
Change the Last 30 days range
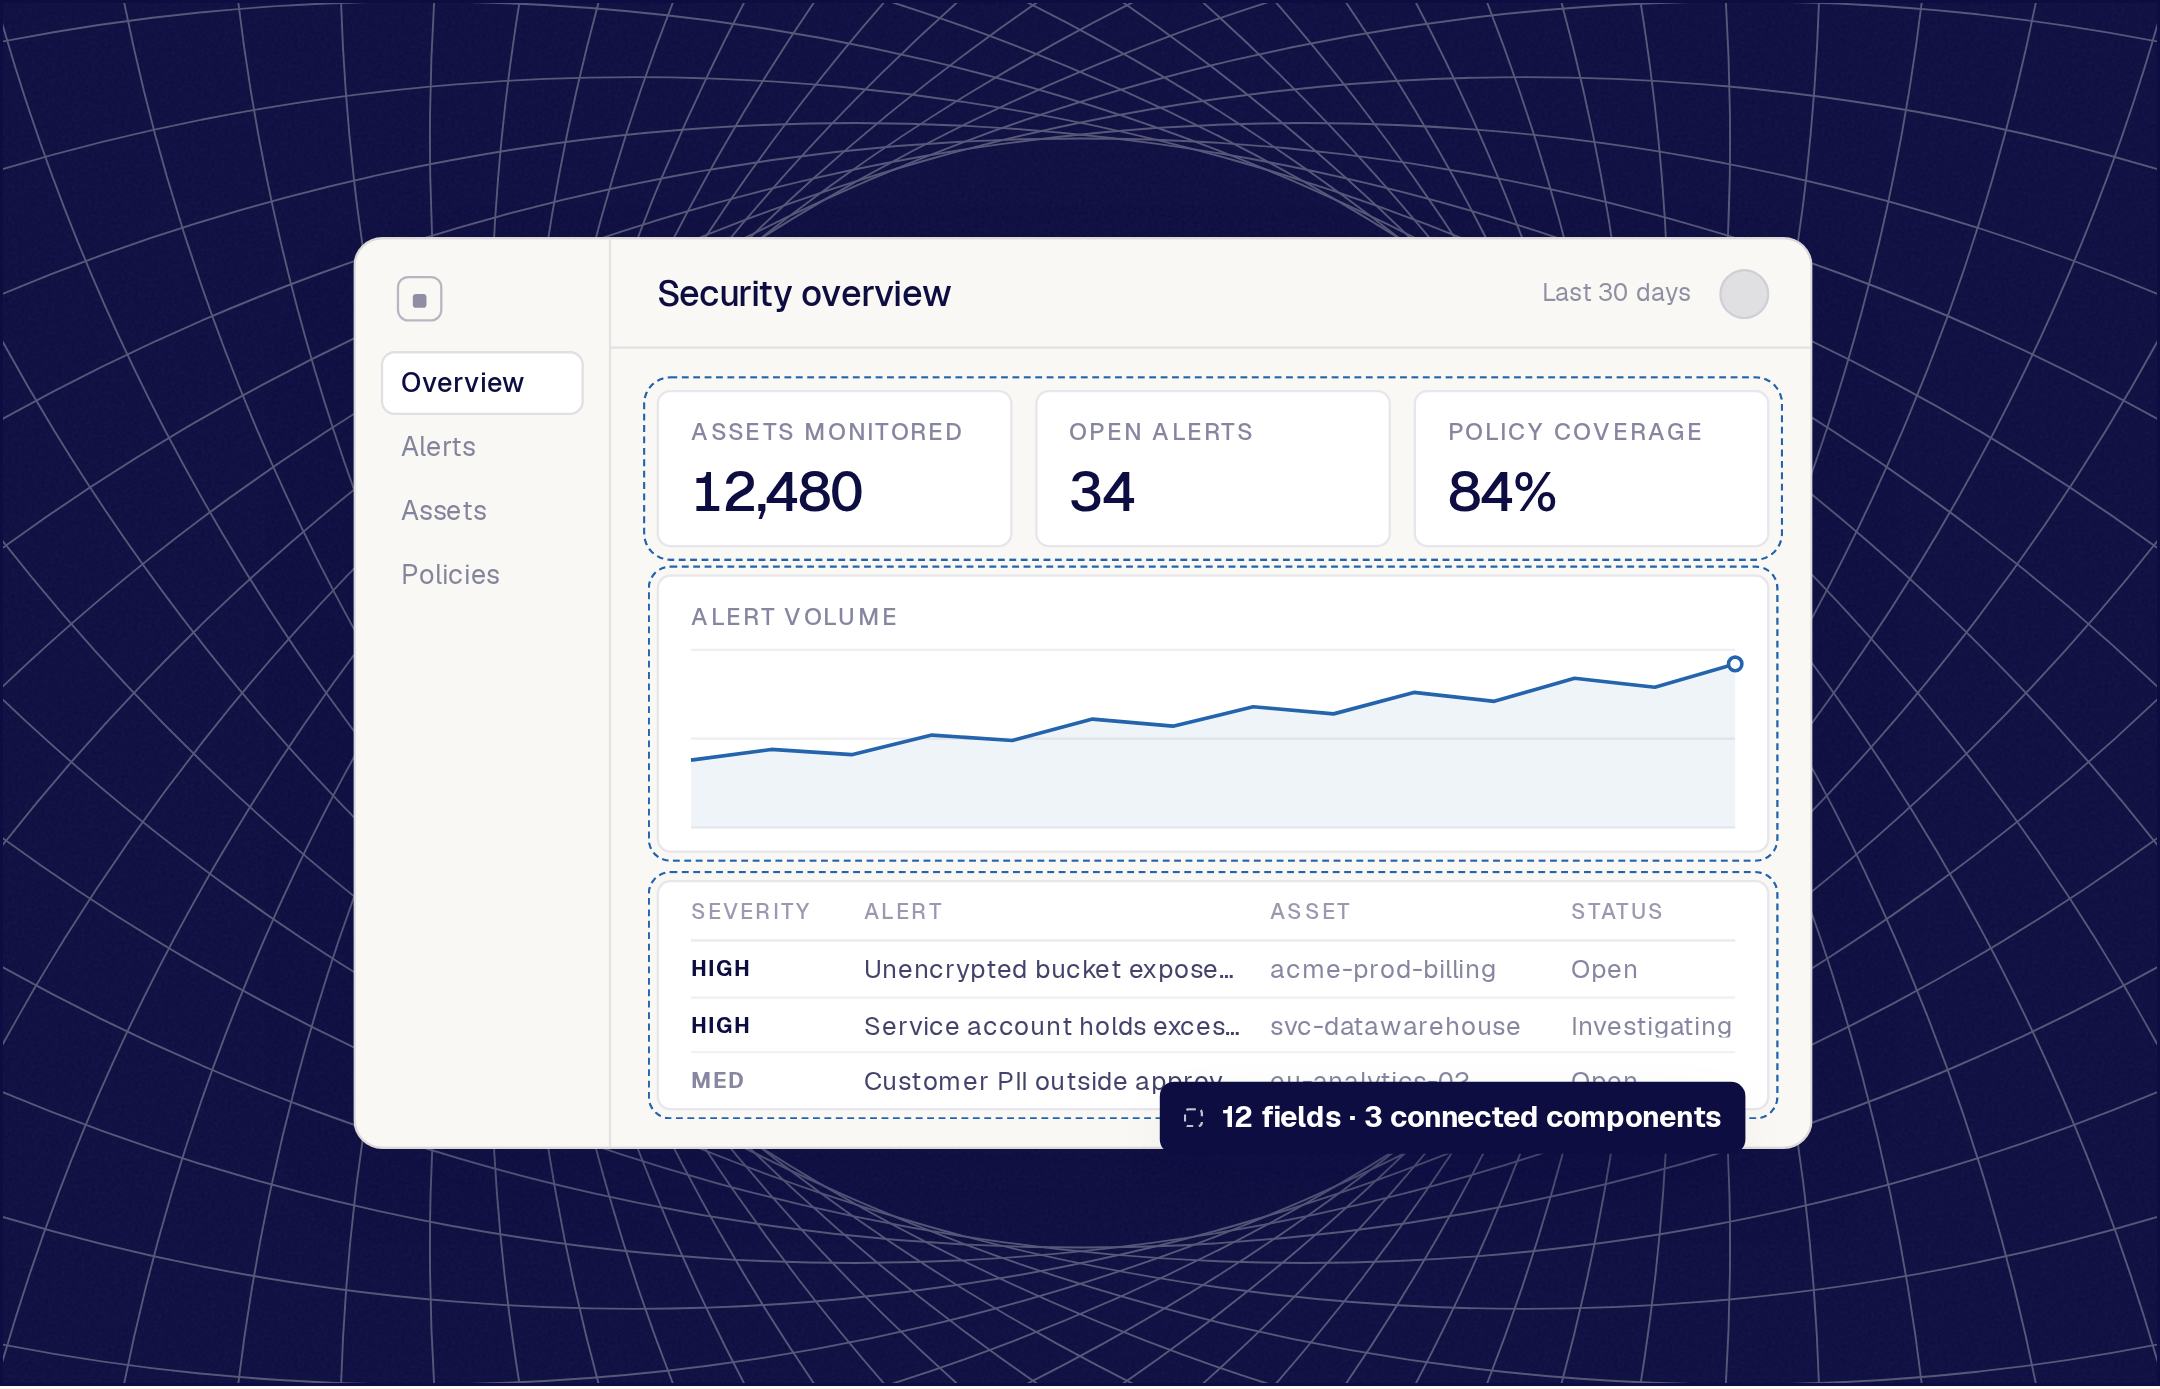[1616, 293]
